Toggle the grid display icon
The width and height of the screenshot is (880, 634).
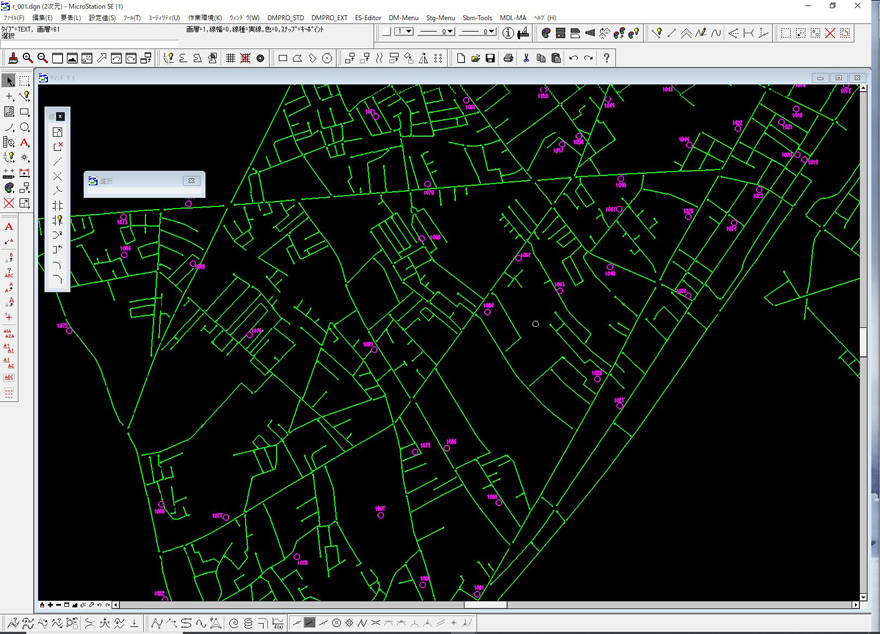(230, 59)
